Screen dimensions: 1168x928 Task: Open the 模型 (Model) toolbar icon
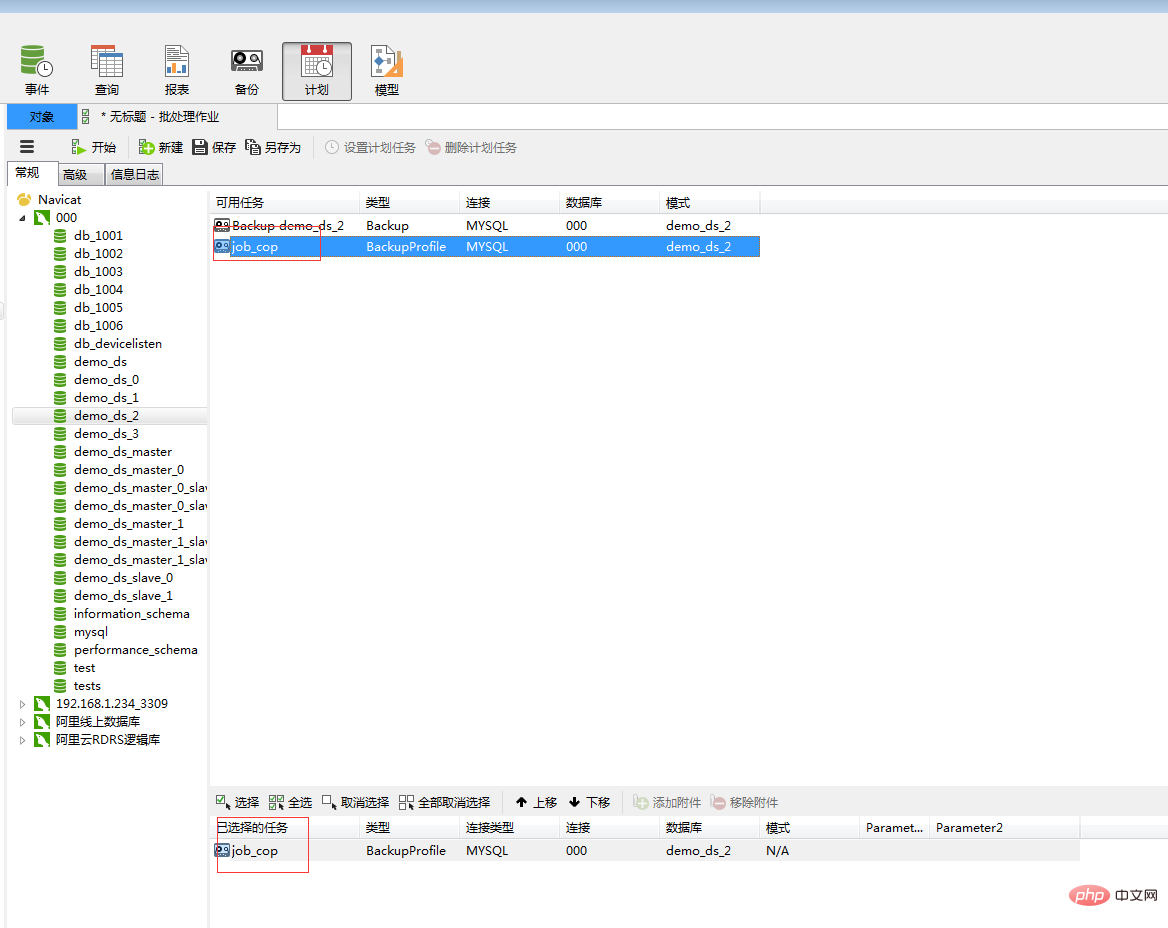point(387,70)
